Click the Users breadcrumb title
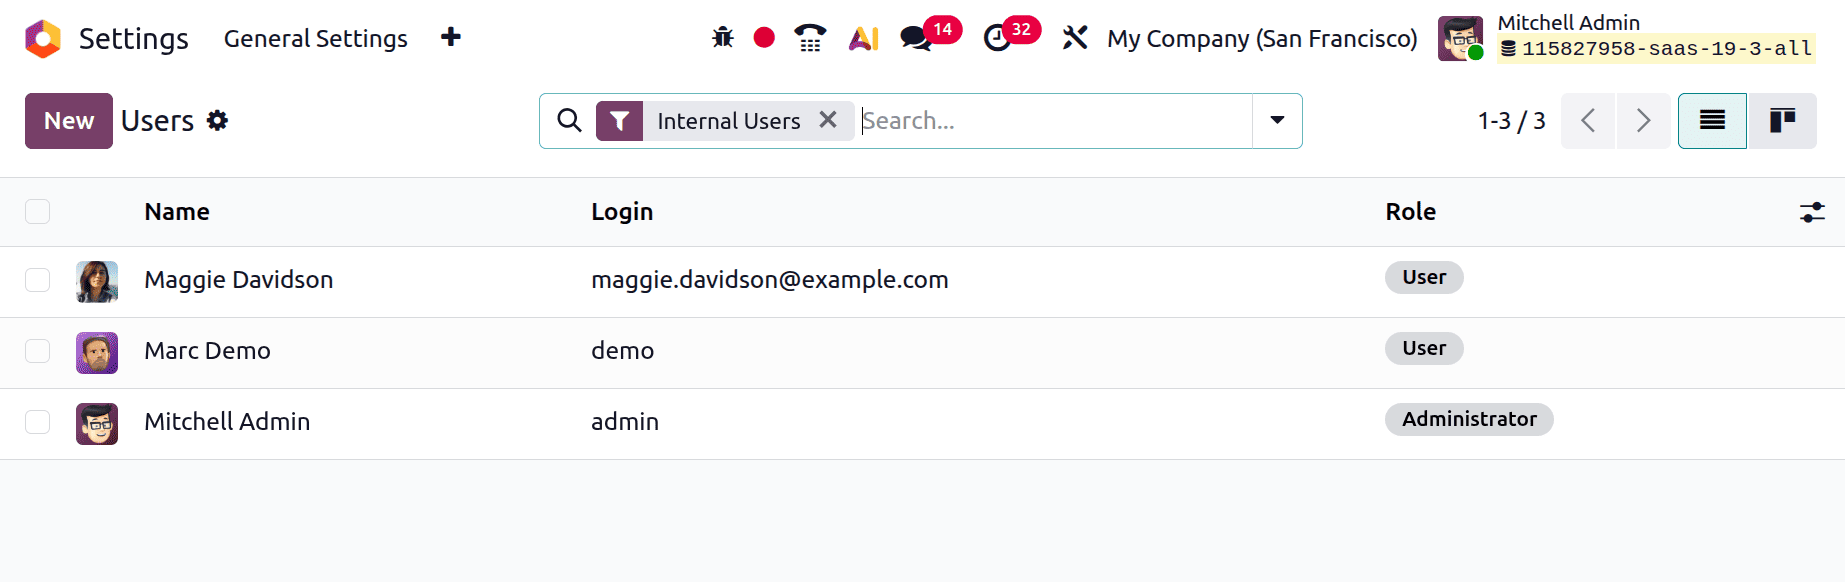The height and width of the screenshot is (582, 1845). 157,121
